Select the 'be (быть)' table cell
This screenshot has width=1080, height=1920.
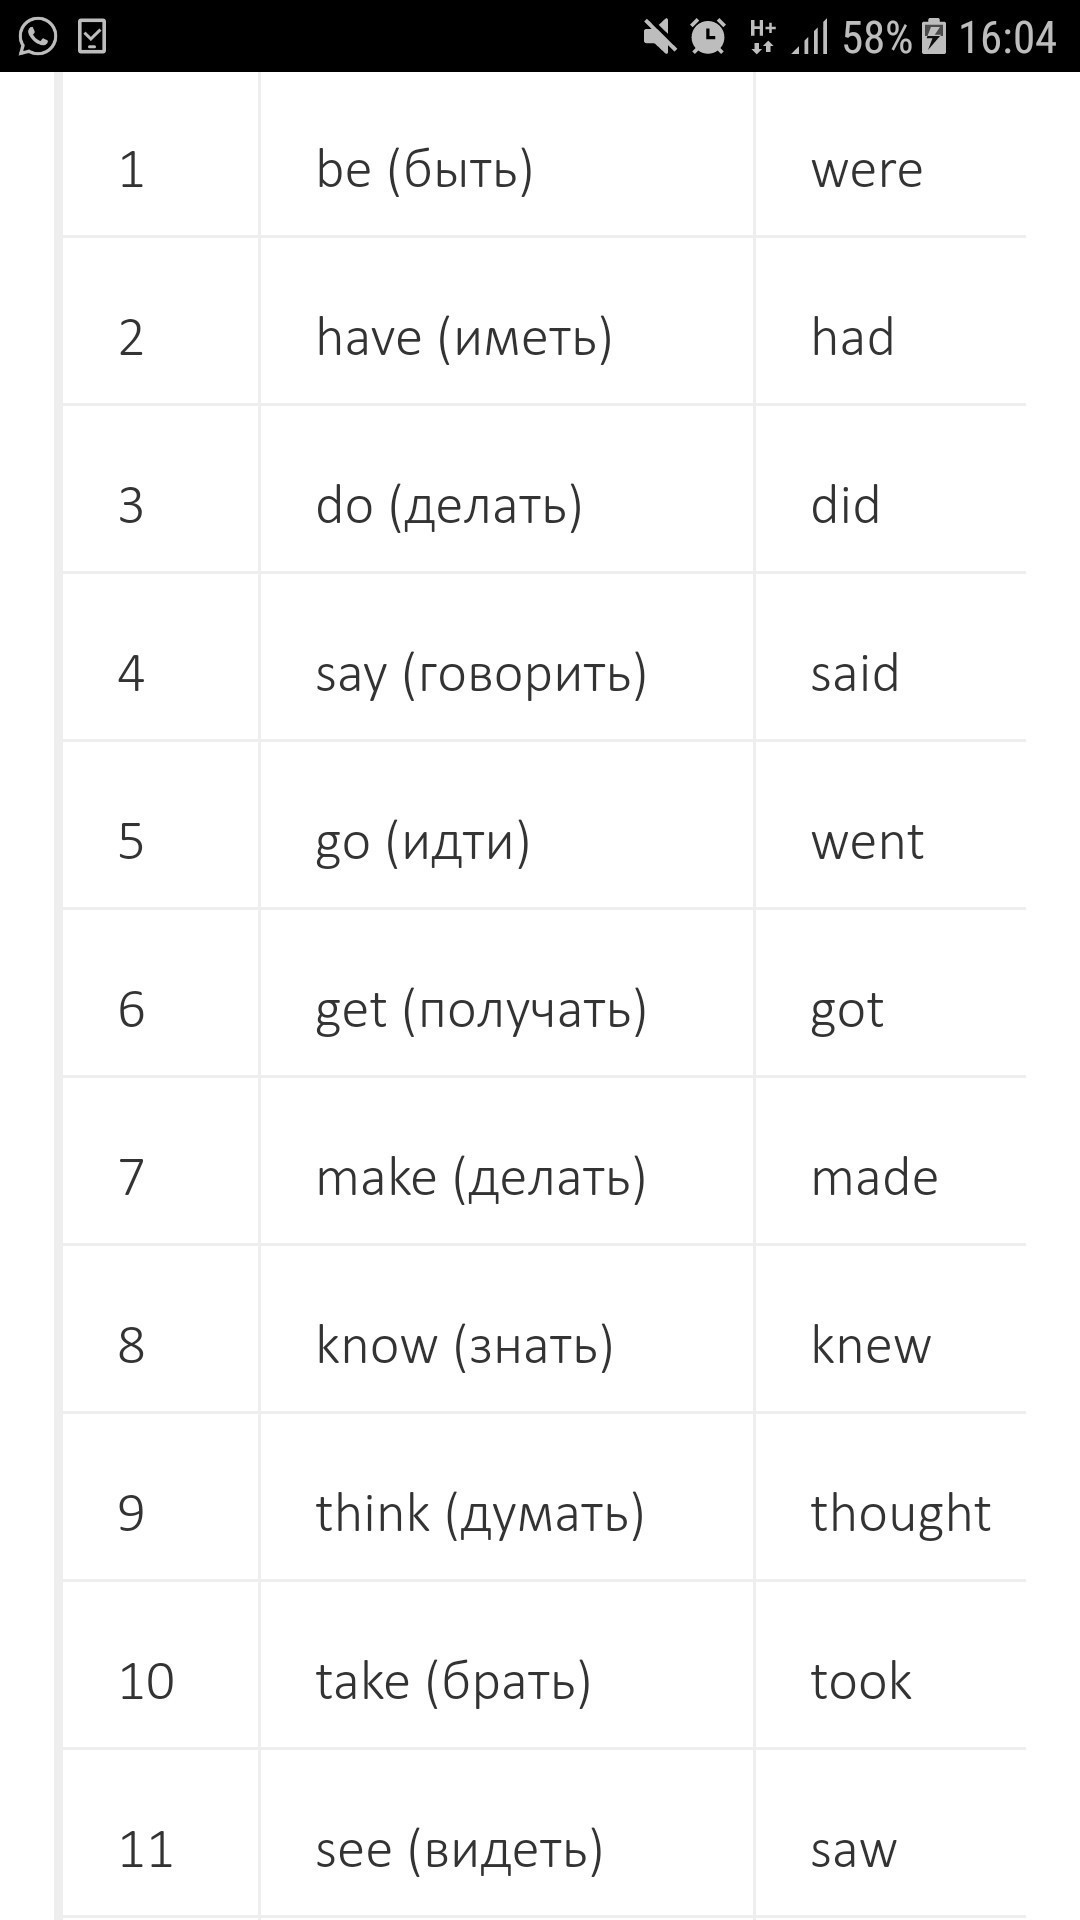(x=507, y=155)
